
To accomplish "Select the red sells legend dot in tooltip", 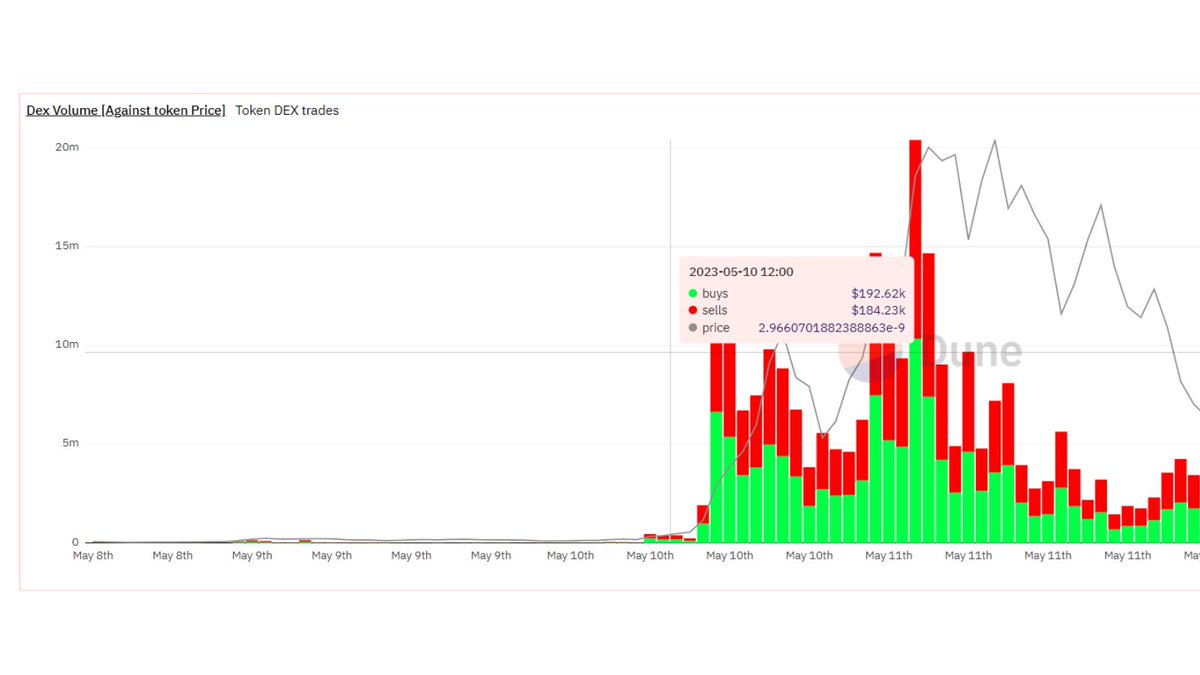I will click(x=693, y=311).
